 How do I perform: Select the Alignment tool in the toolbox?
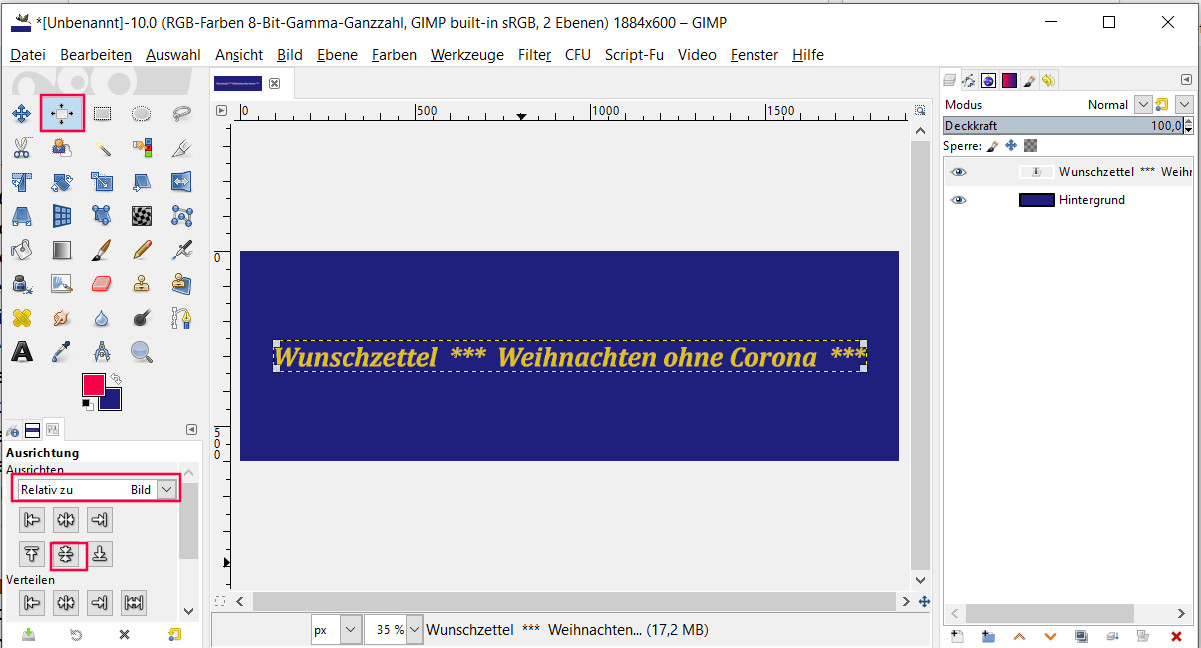62,114
